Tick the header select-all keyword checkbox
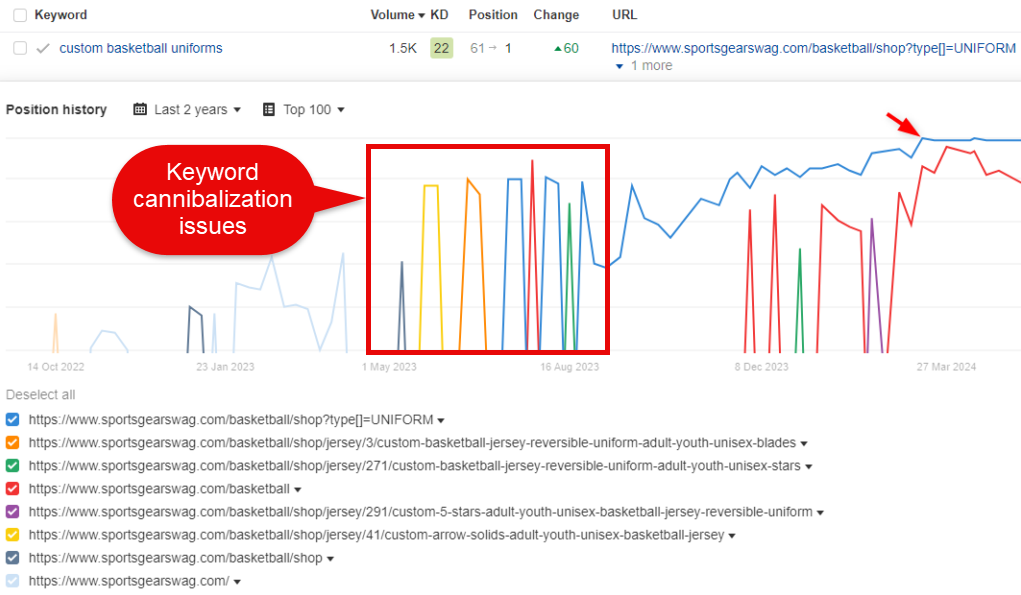This screenshot has width=1021, height=595. click(x=20, y=15)
